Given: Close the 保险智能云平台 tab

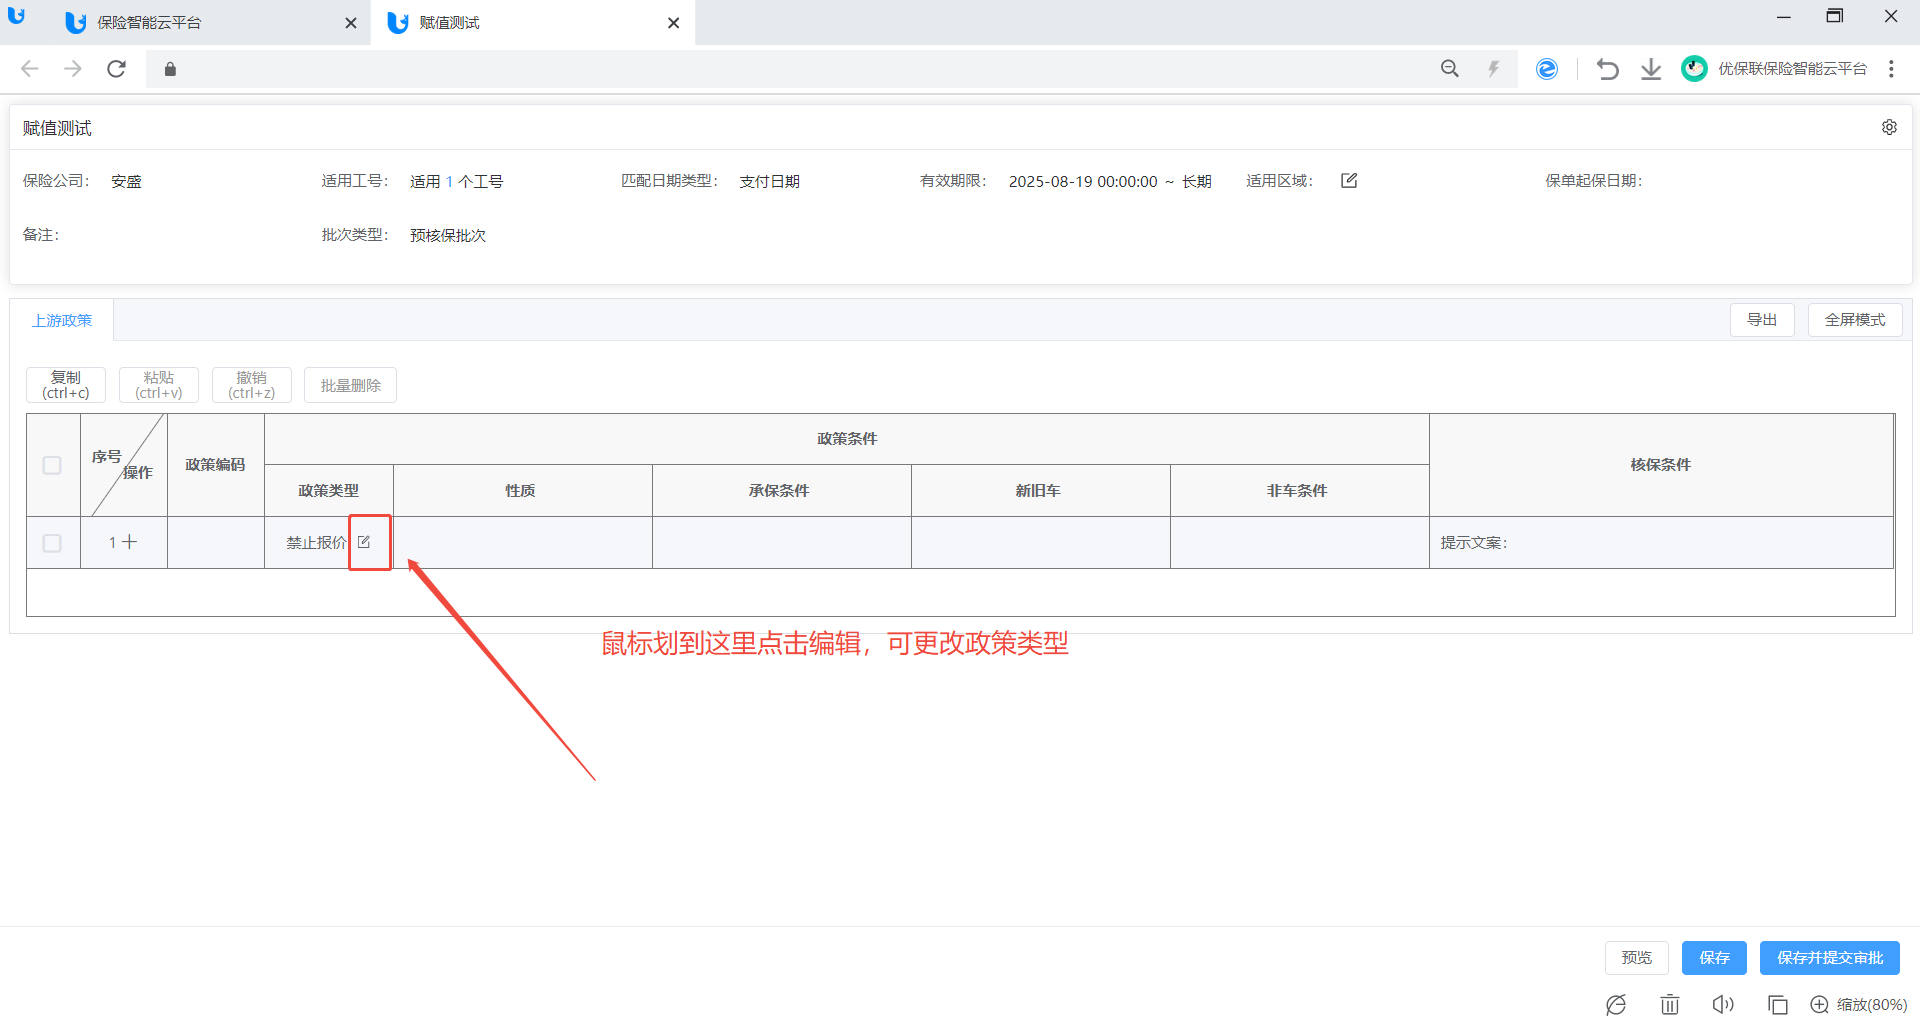Looking at the screenshot, I should click(x=351, y=23).
